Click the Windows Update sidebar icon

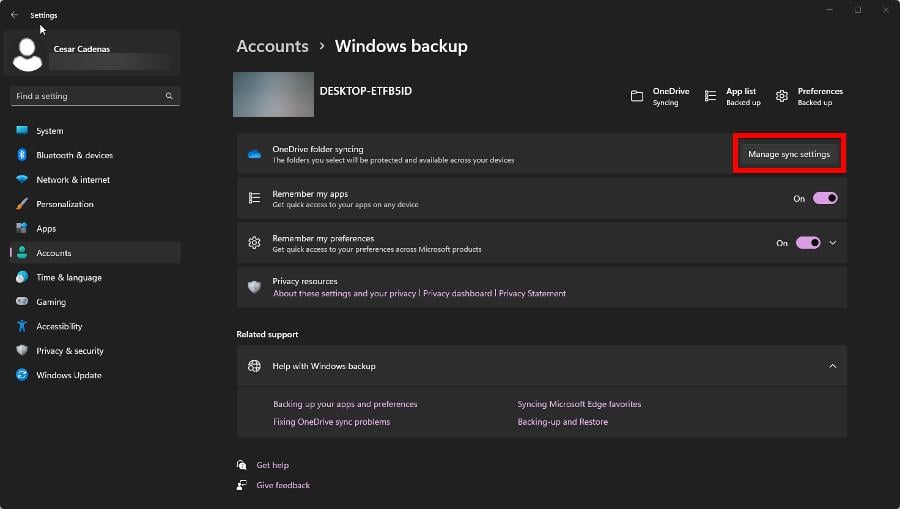coord(22,375)
